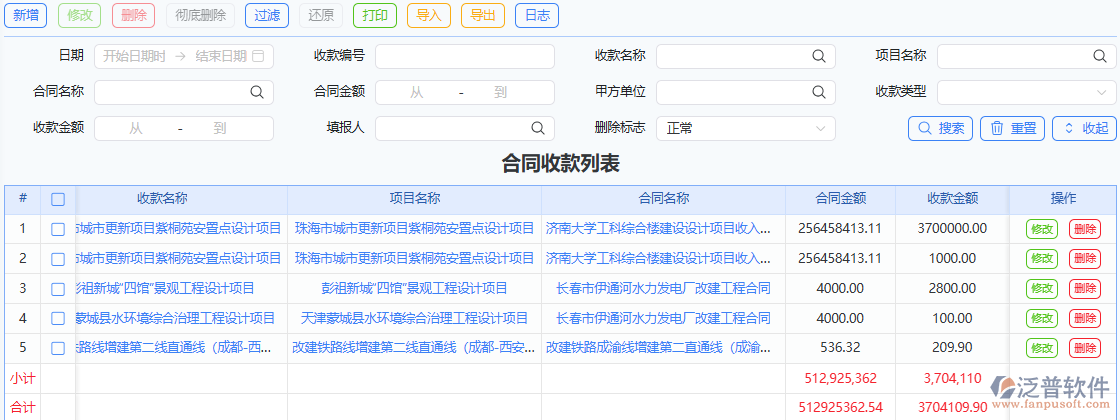The image size is (1120, 420).
Task: Open row 5 project 改建铁路线增建第二线直通线
Action: tap(414, 348)
